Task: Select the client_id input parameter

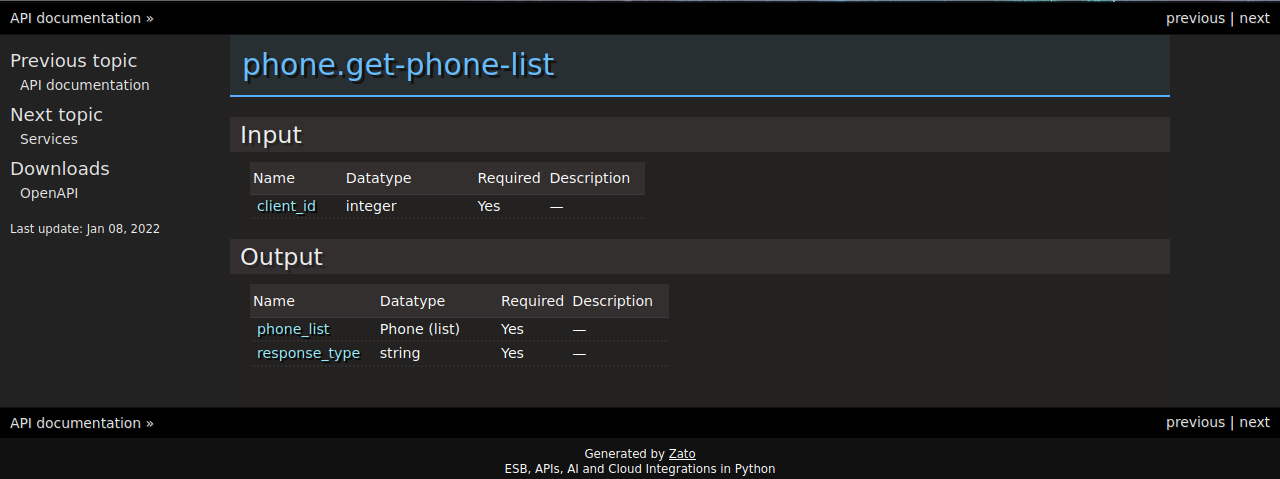Action: pos(286,206)
